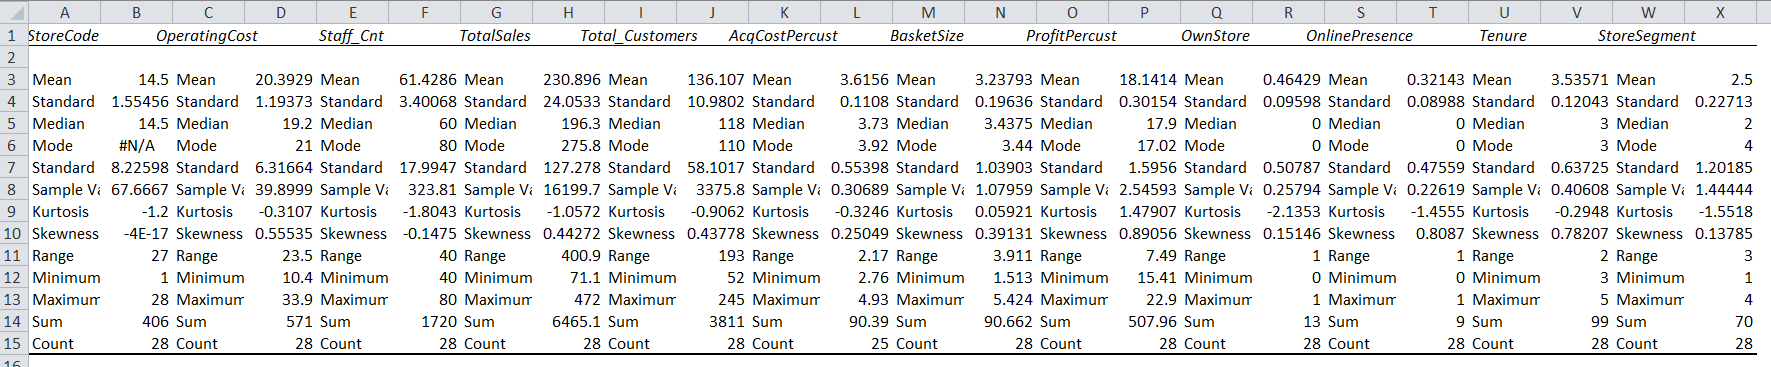Click the StoreSegment header cell
The width and height of the screenshot is (1771, 367).
1647,35
